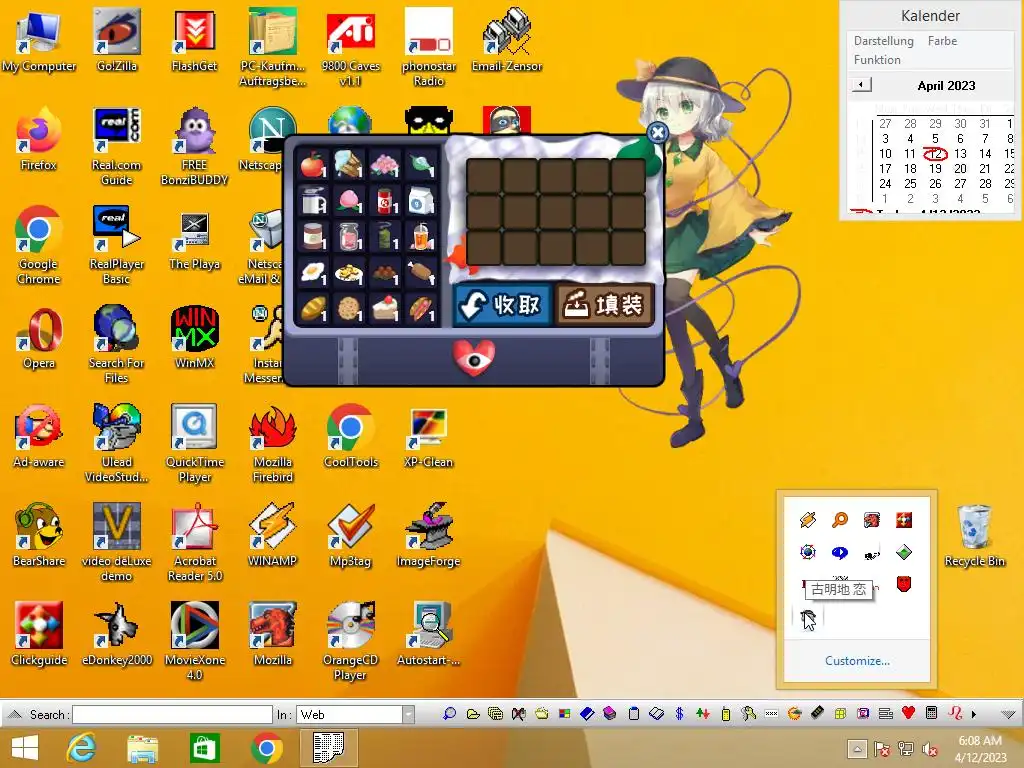The width and height of the screenshot is (1024, 768).
Task: Click the 收取 collect button
Action: [503, 304]
